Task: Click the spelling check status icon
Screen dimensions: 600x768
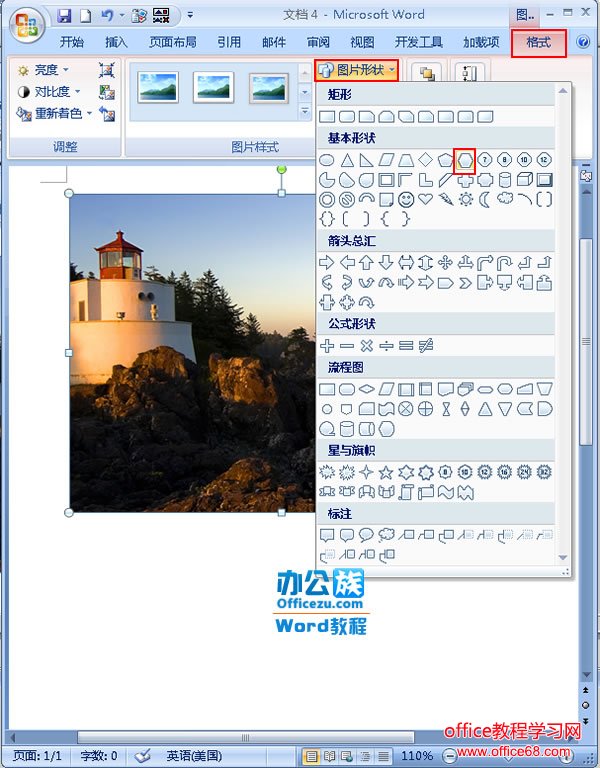Action: click(x=143, y=756)
